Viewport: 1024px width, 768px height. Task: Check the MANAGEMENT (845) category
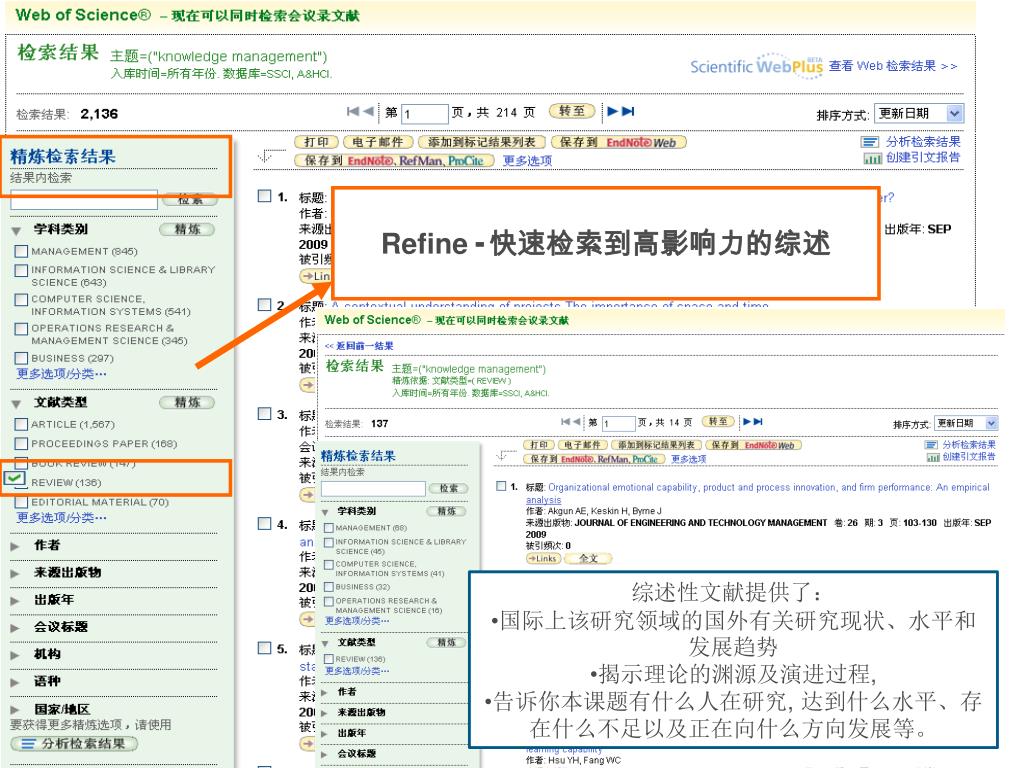[21, 251]
